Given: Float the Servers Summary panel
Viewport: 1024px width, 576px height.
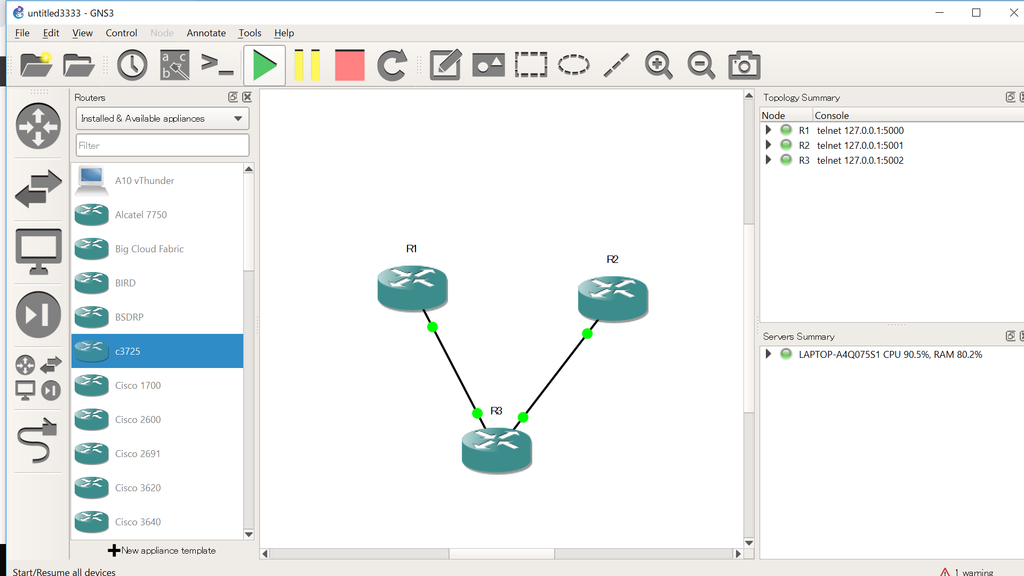Looking at the screenshot, I should tap(1010, 336).
